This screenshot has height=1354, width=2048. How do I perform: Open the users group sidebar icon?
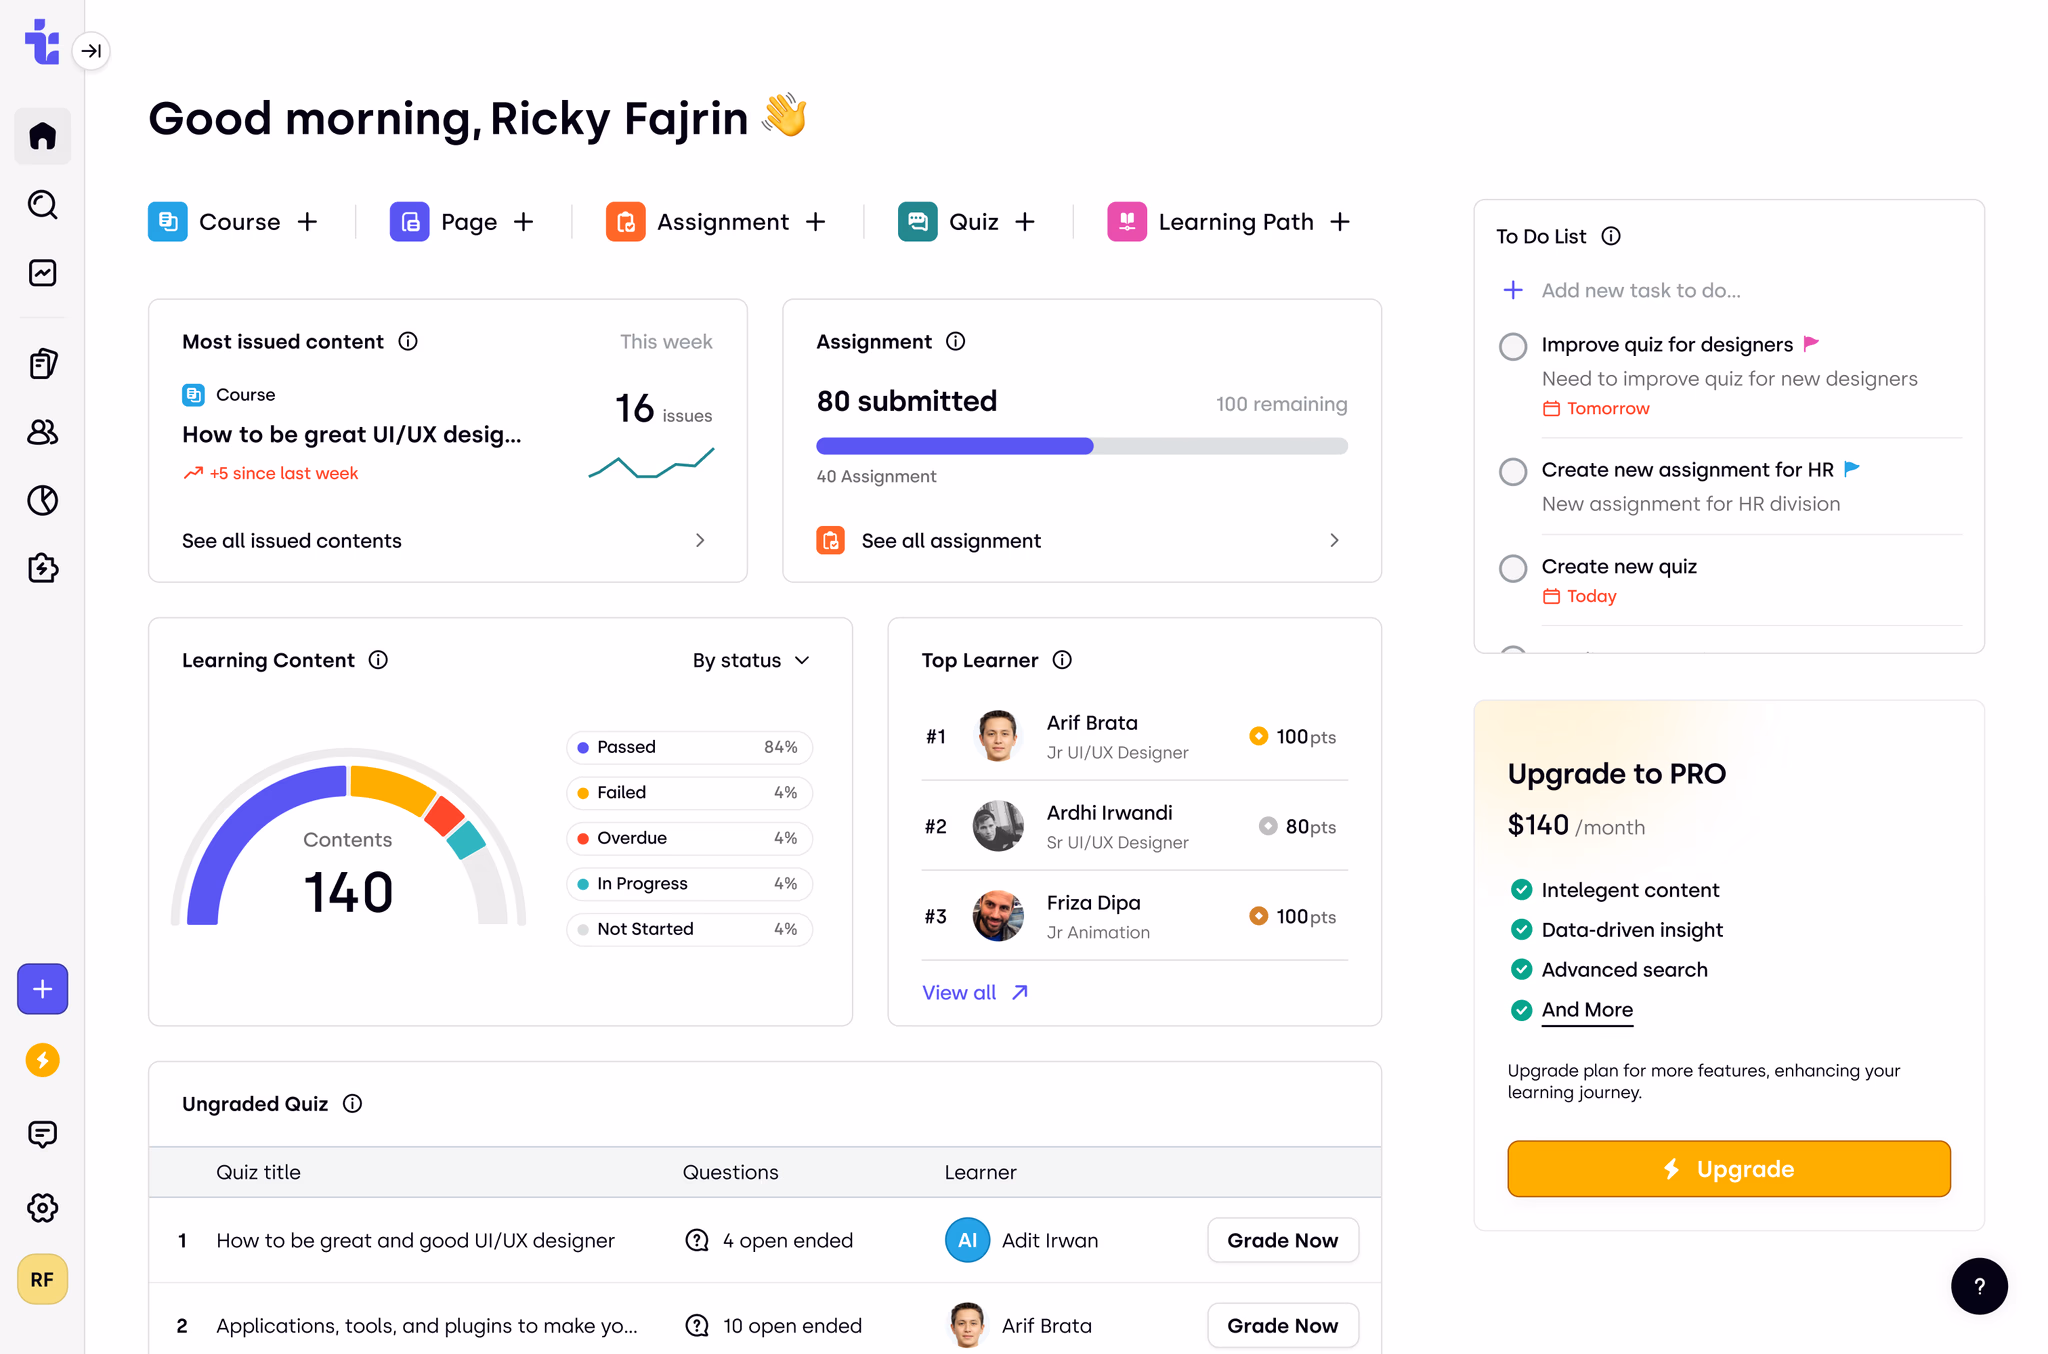click(x=42, y=432)
